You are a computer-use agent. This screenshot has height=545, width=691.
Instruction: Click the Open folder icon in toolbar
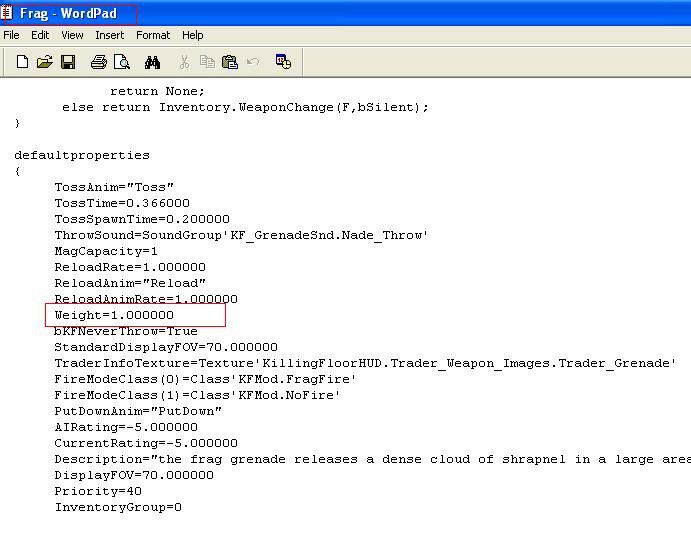[x=44, y=62]
